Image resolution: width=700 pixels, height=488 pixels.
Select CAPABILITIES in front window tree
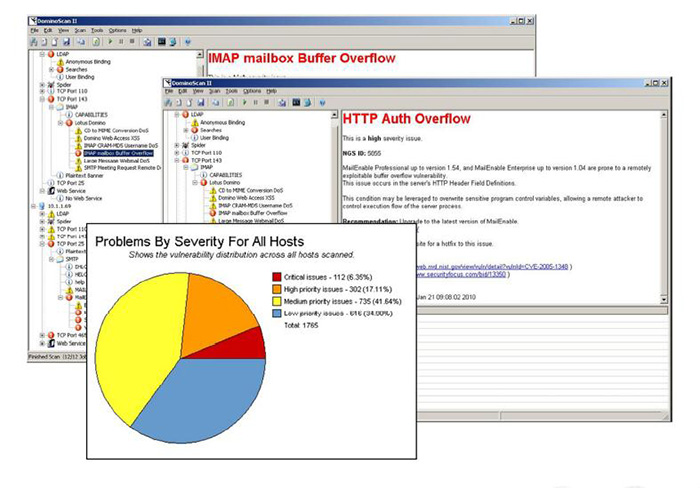[225, 175]
